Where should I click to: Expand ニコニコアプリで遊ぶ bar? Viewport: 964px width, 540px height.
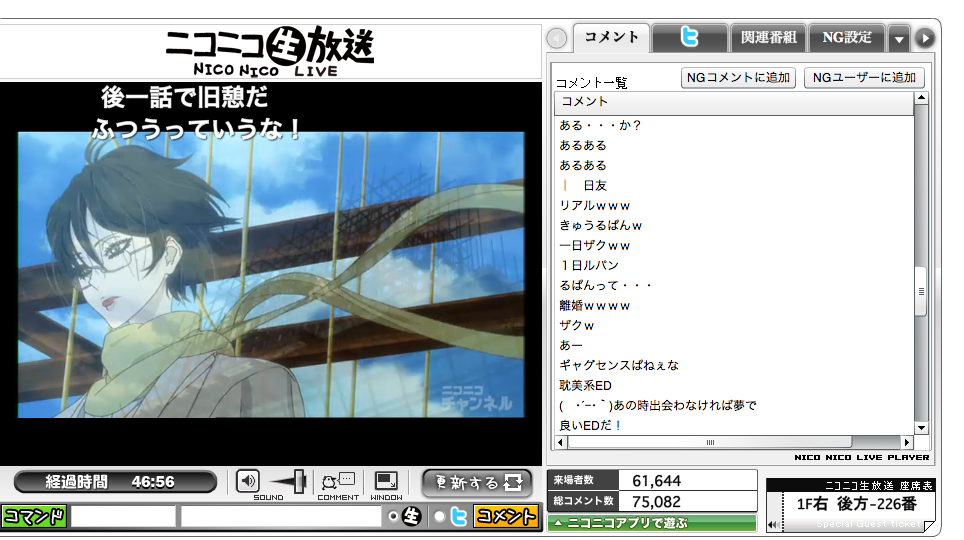point(652,523)
